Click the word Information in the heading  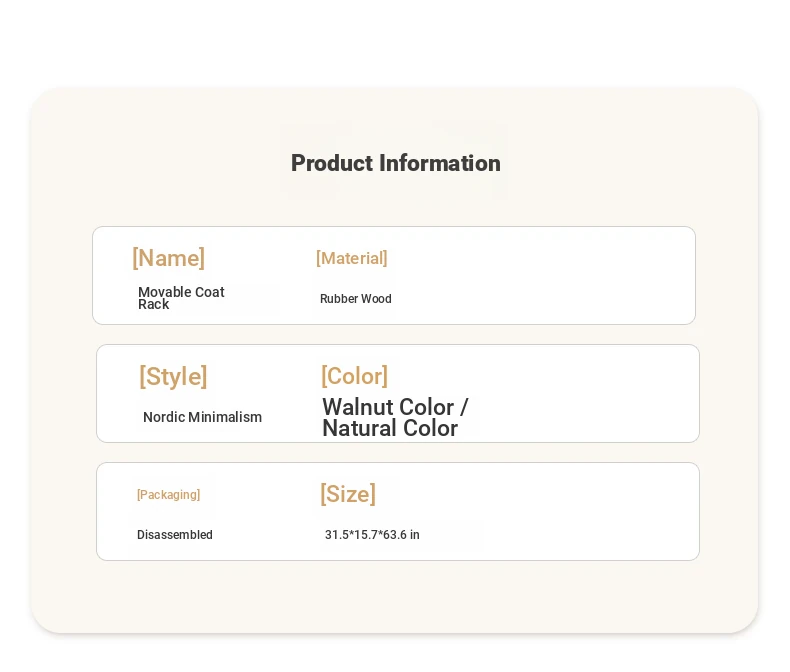click(440, 163)
